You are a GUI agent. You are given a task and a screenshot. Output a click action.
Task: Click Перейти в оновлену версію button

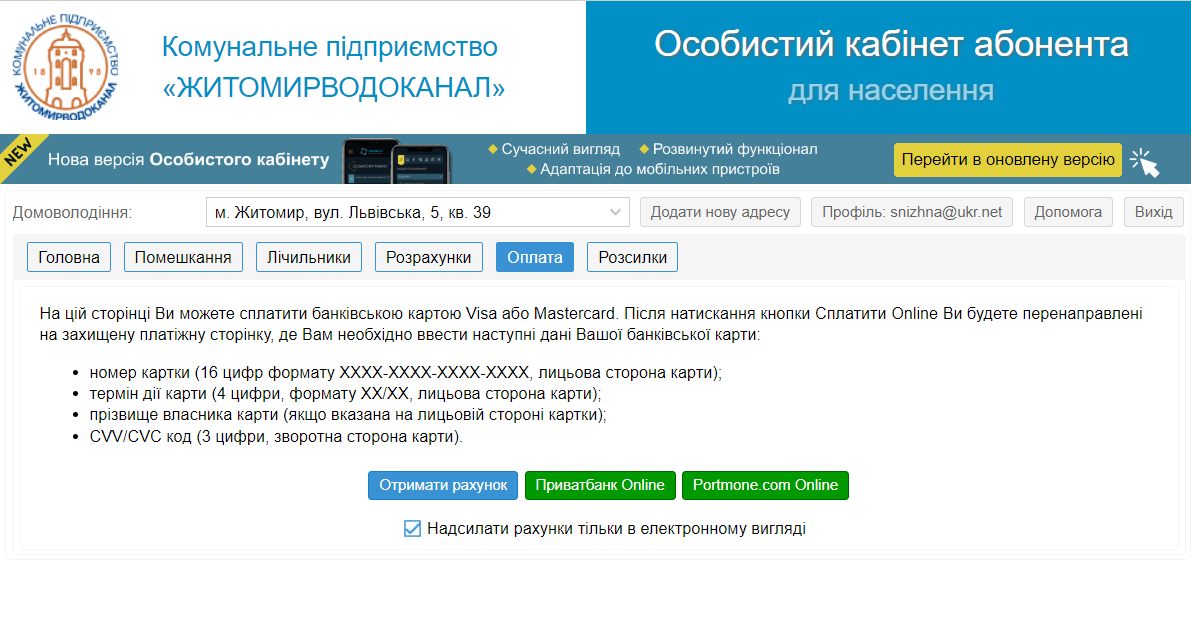tap(1007, 160)
